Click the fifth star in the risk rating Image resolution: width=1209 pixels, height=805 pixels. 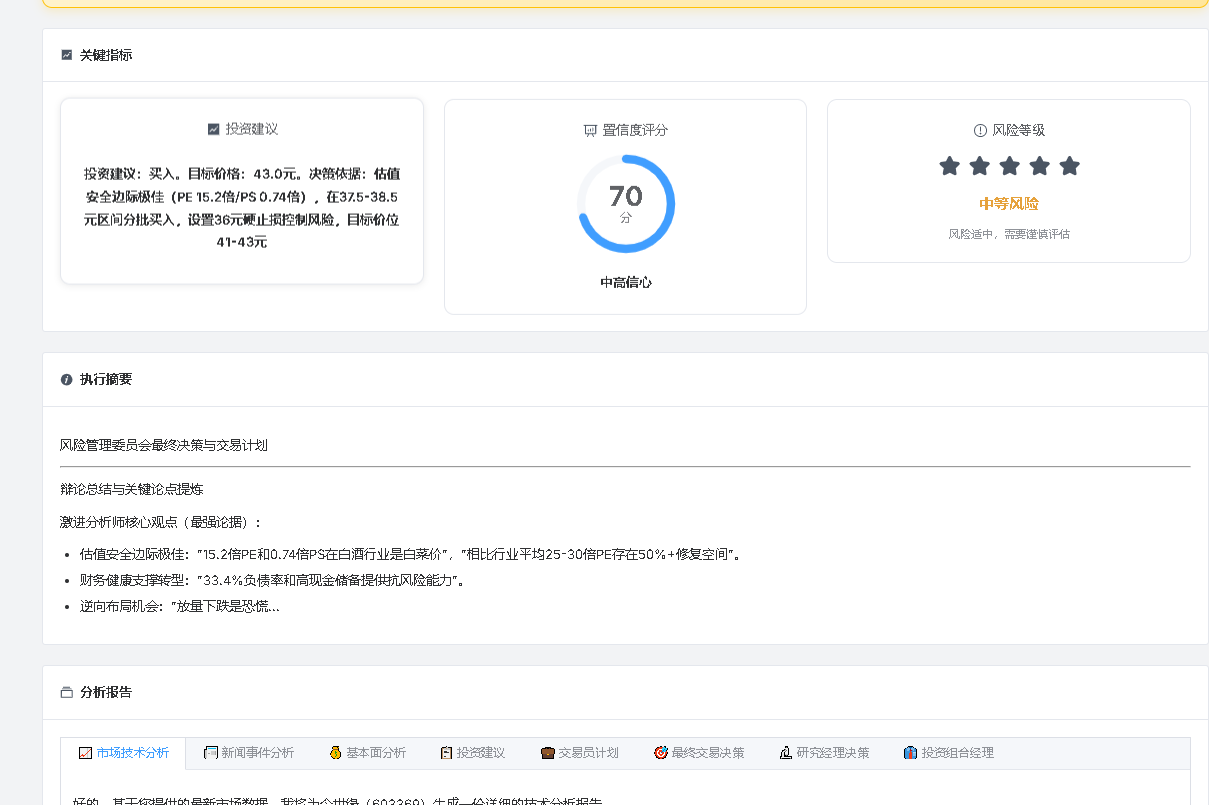coord(1069,166)
